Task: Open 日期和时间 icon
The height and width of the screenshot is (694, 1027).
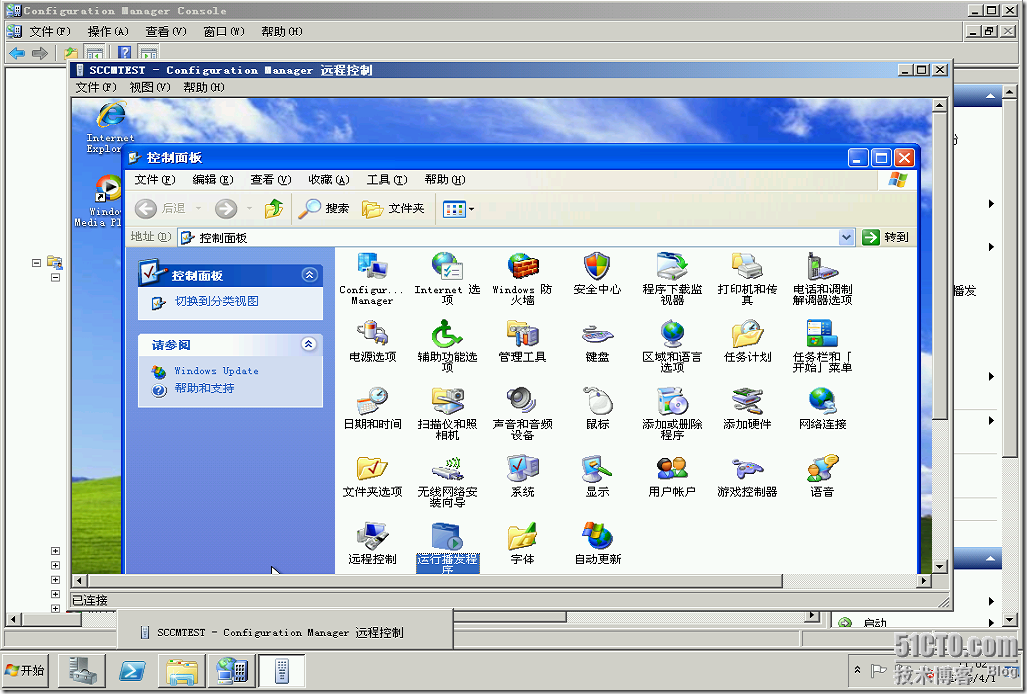Action: pyautogui.click(x=372, y=409)
